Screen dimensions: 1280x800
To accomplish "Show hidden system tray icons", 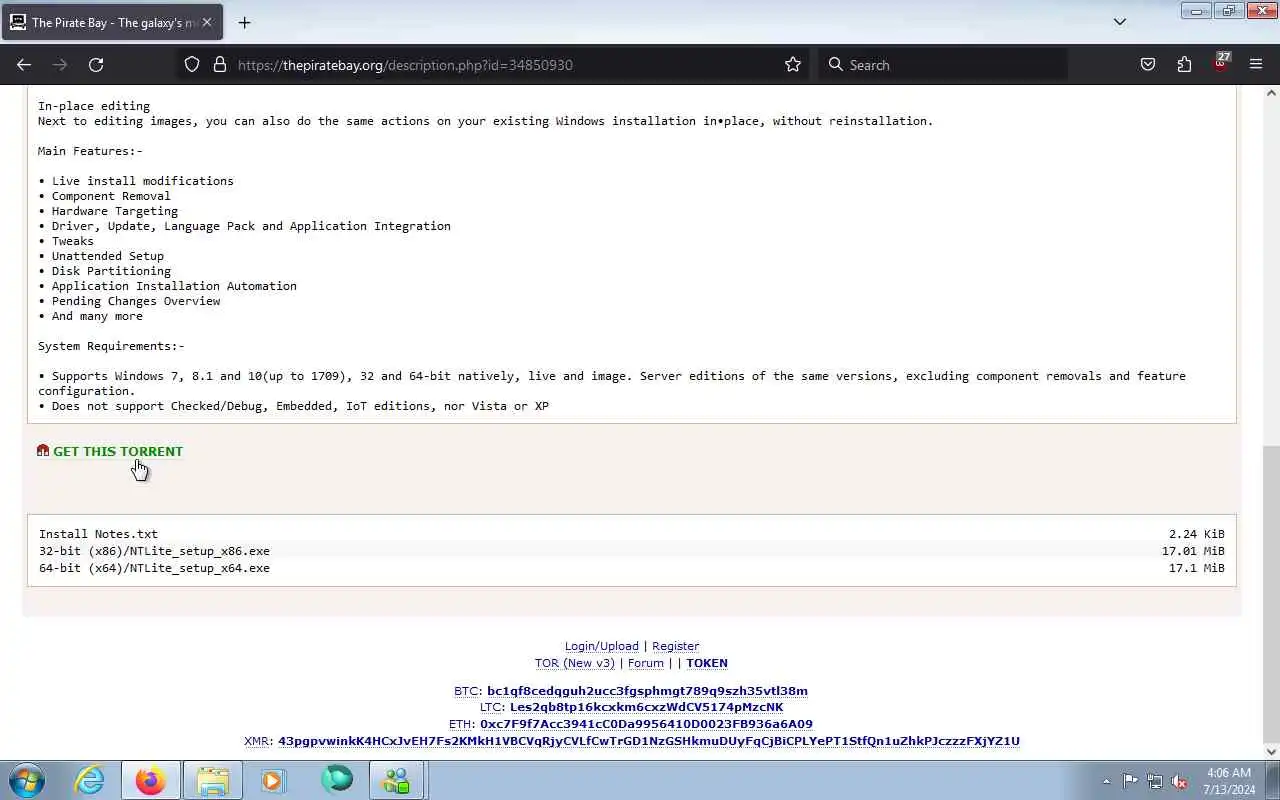I will (x=1106, y=781).
